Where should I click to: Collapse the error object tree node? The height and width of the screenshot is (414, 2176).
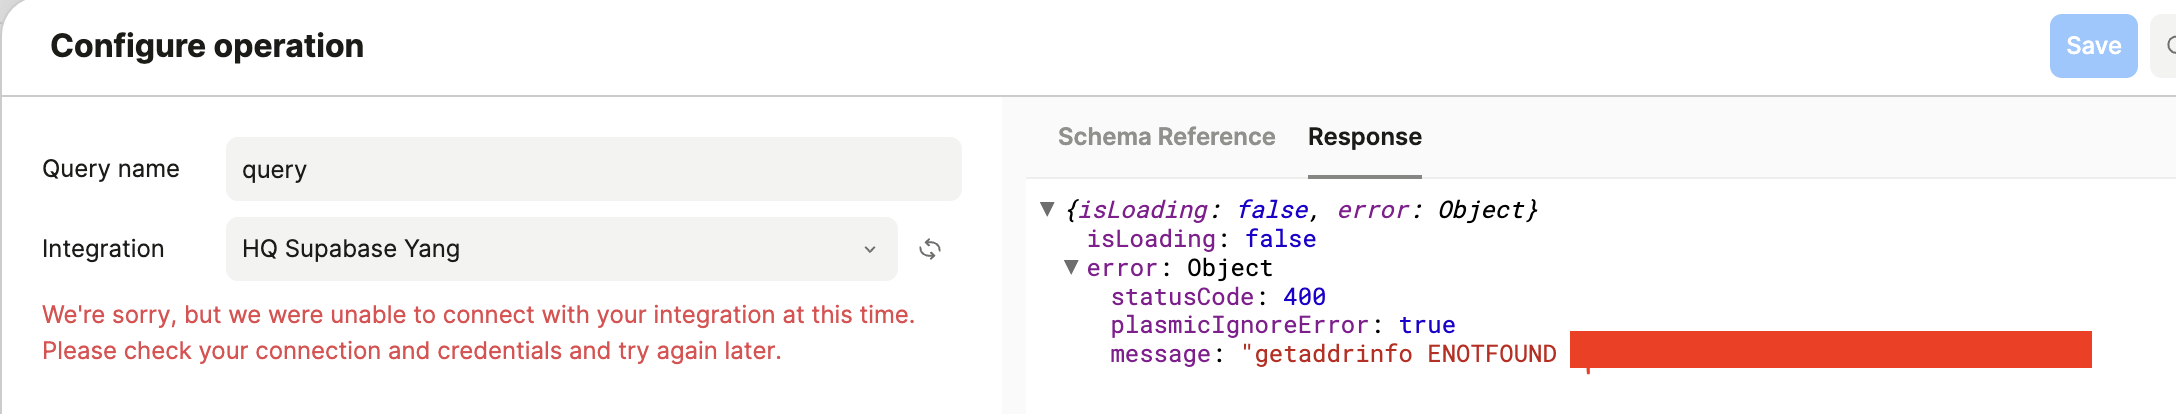pyautogui.click(x=1071, y=267)
